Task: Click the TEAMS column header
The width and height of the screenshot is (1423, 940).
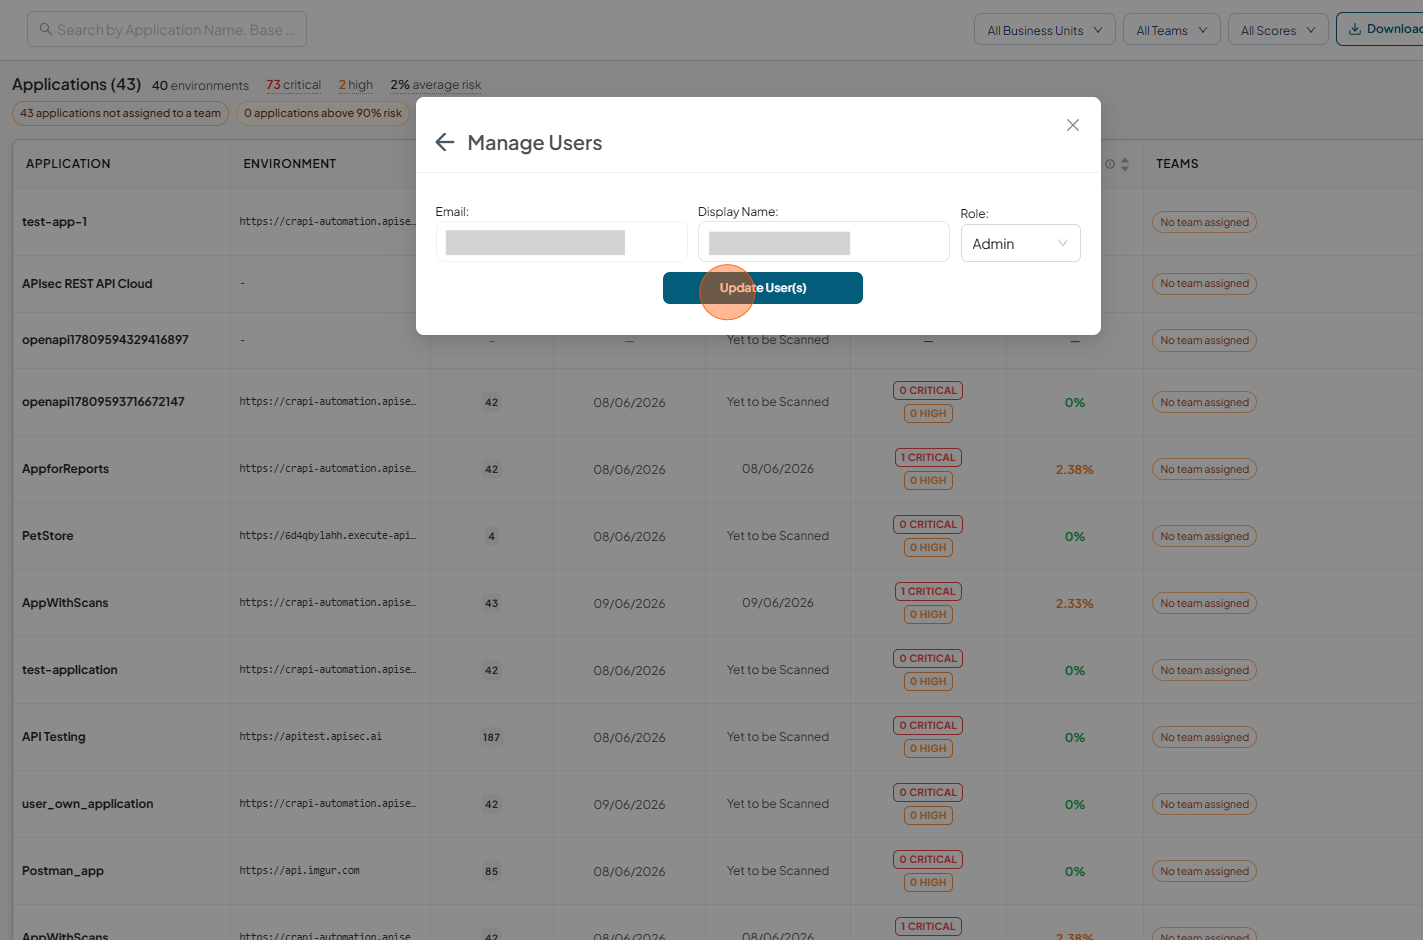Action: click(x=1177, y=164)
